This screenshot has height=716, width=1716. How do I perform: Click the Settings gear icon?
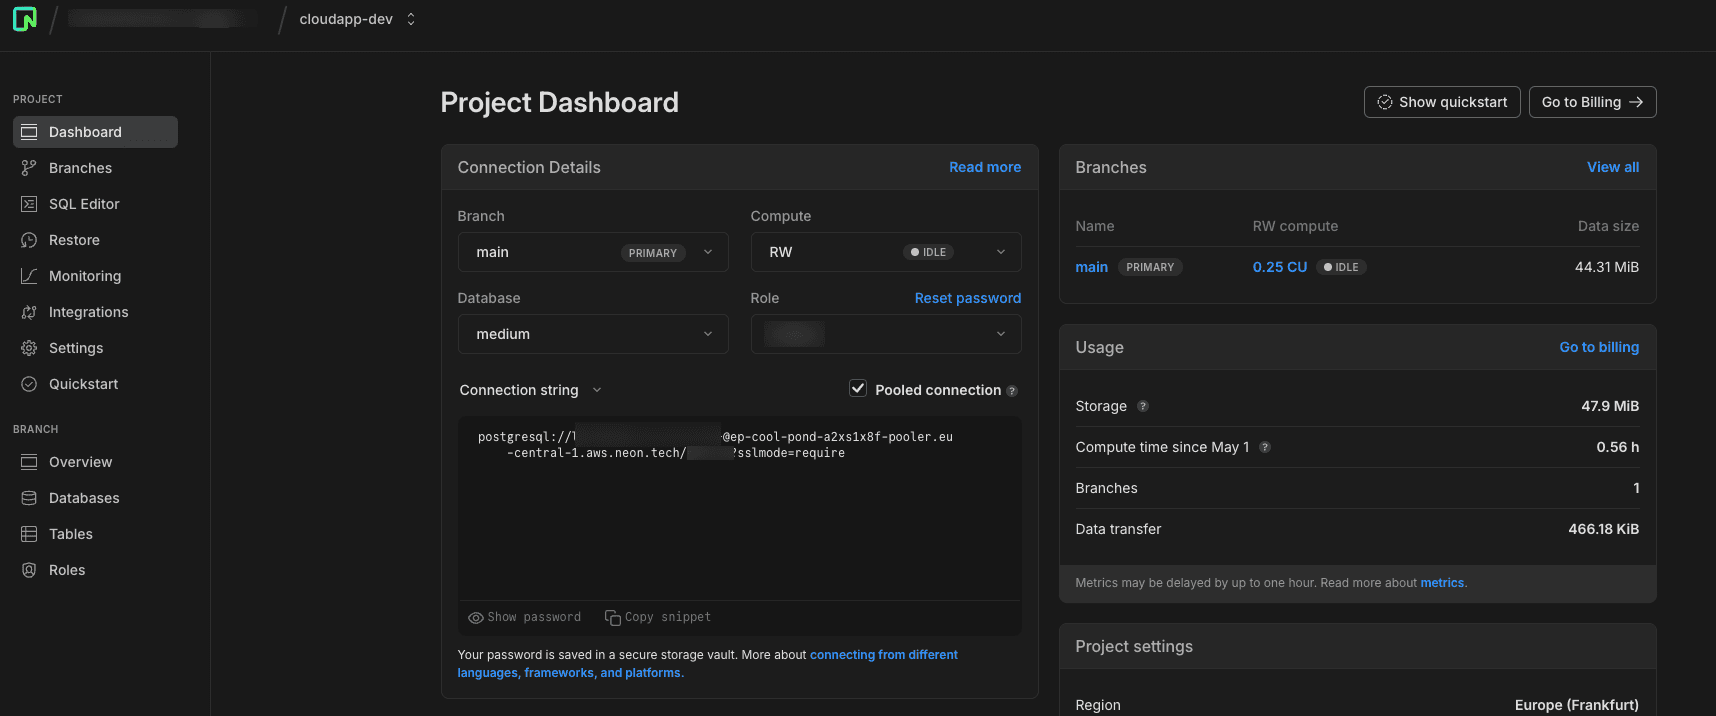(x=29, y=348)
